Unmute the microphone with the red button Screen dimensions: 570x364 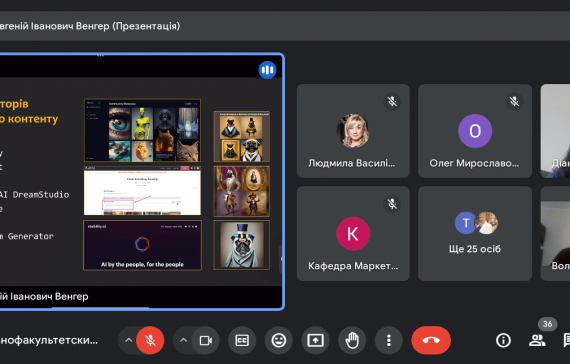click(150, 340)
